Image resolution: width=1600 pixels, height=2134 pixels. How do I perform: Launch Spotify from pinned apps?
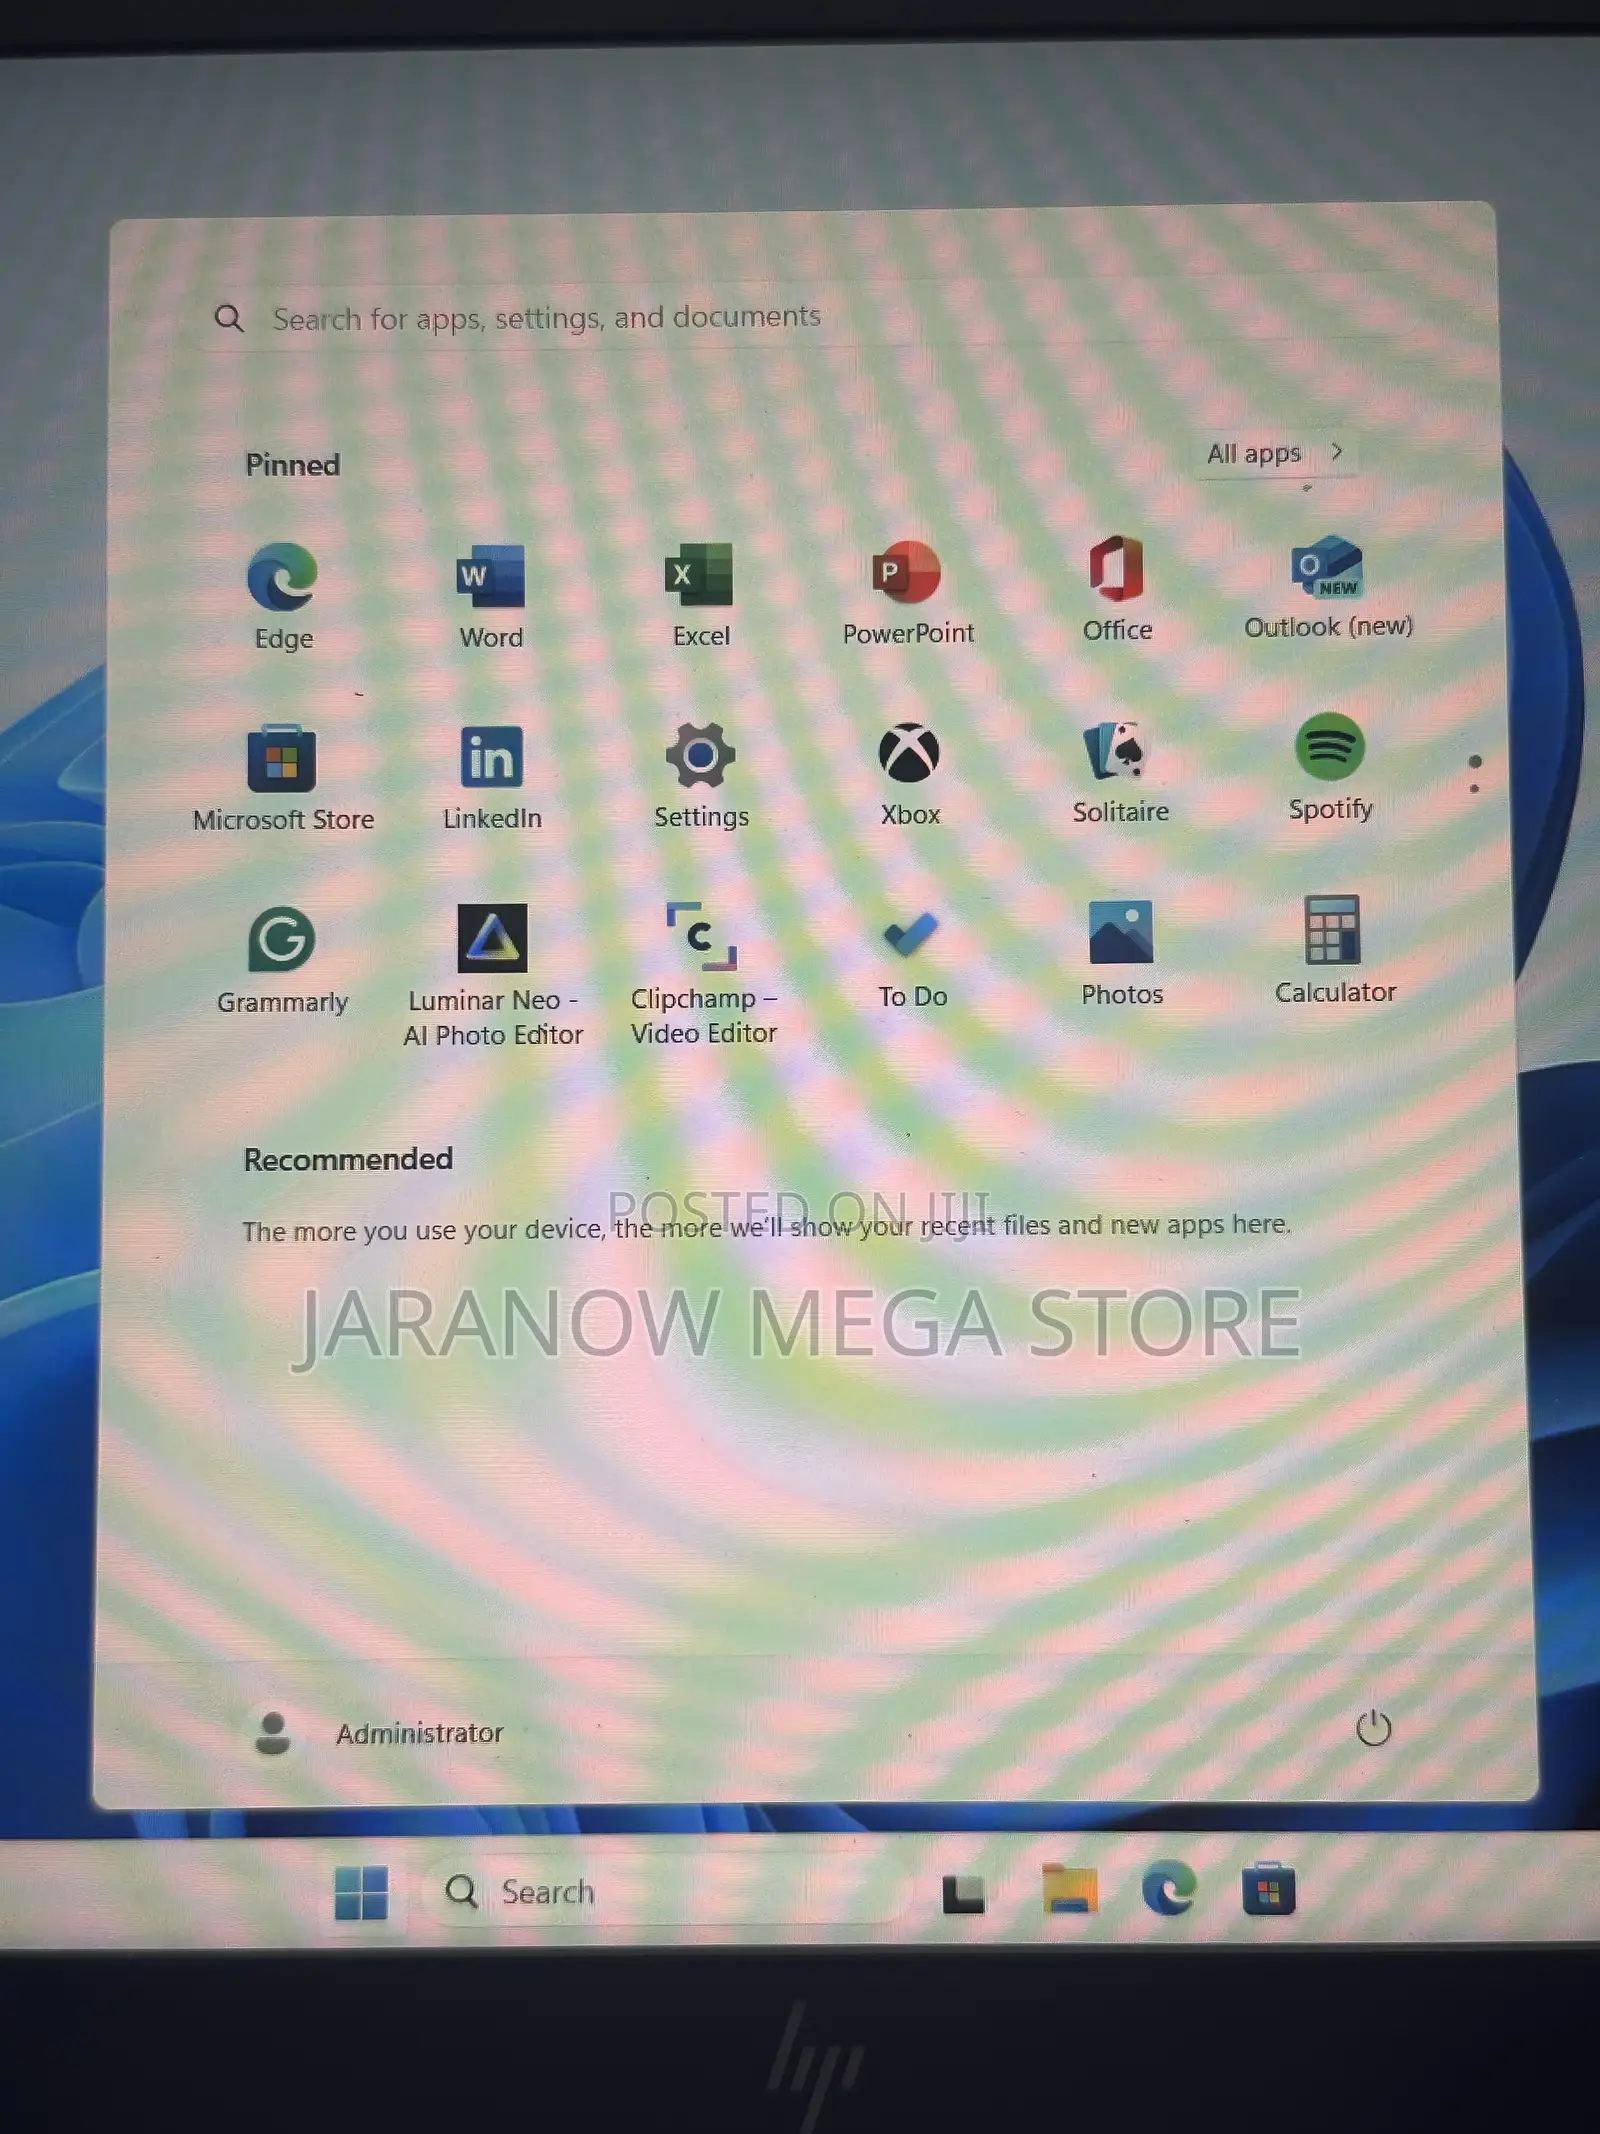click(x=1330, y=766)
